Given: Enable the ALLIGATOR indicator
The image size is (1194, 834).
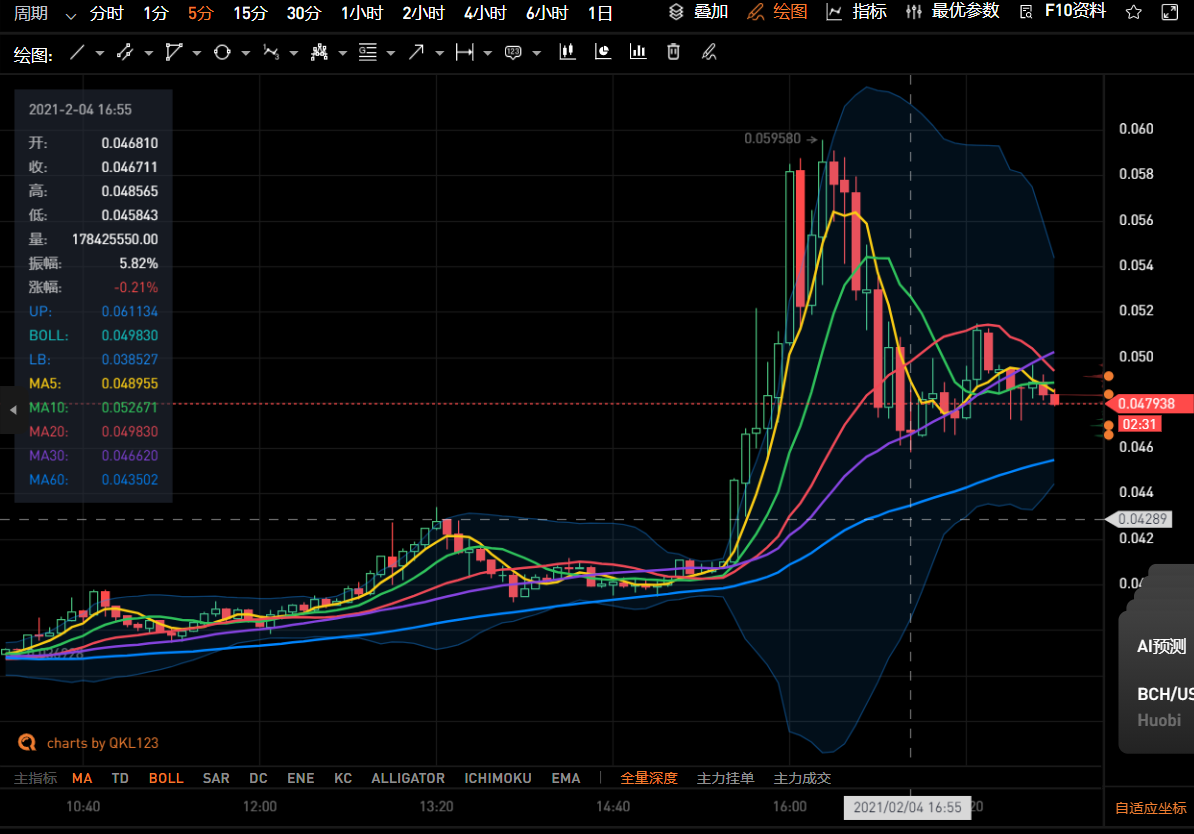Looking at the screenshot, I should click(408, 778).
